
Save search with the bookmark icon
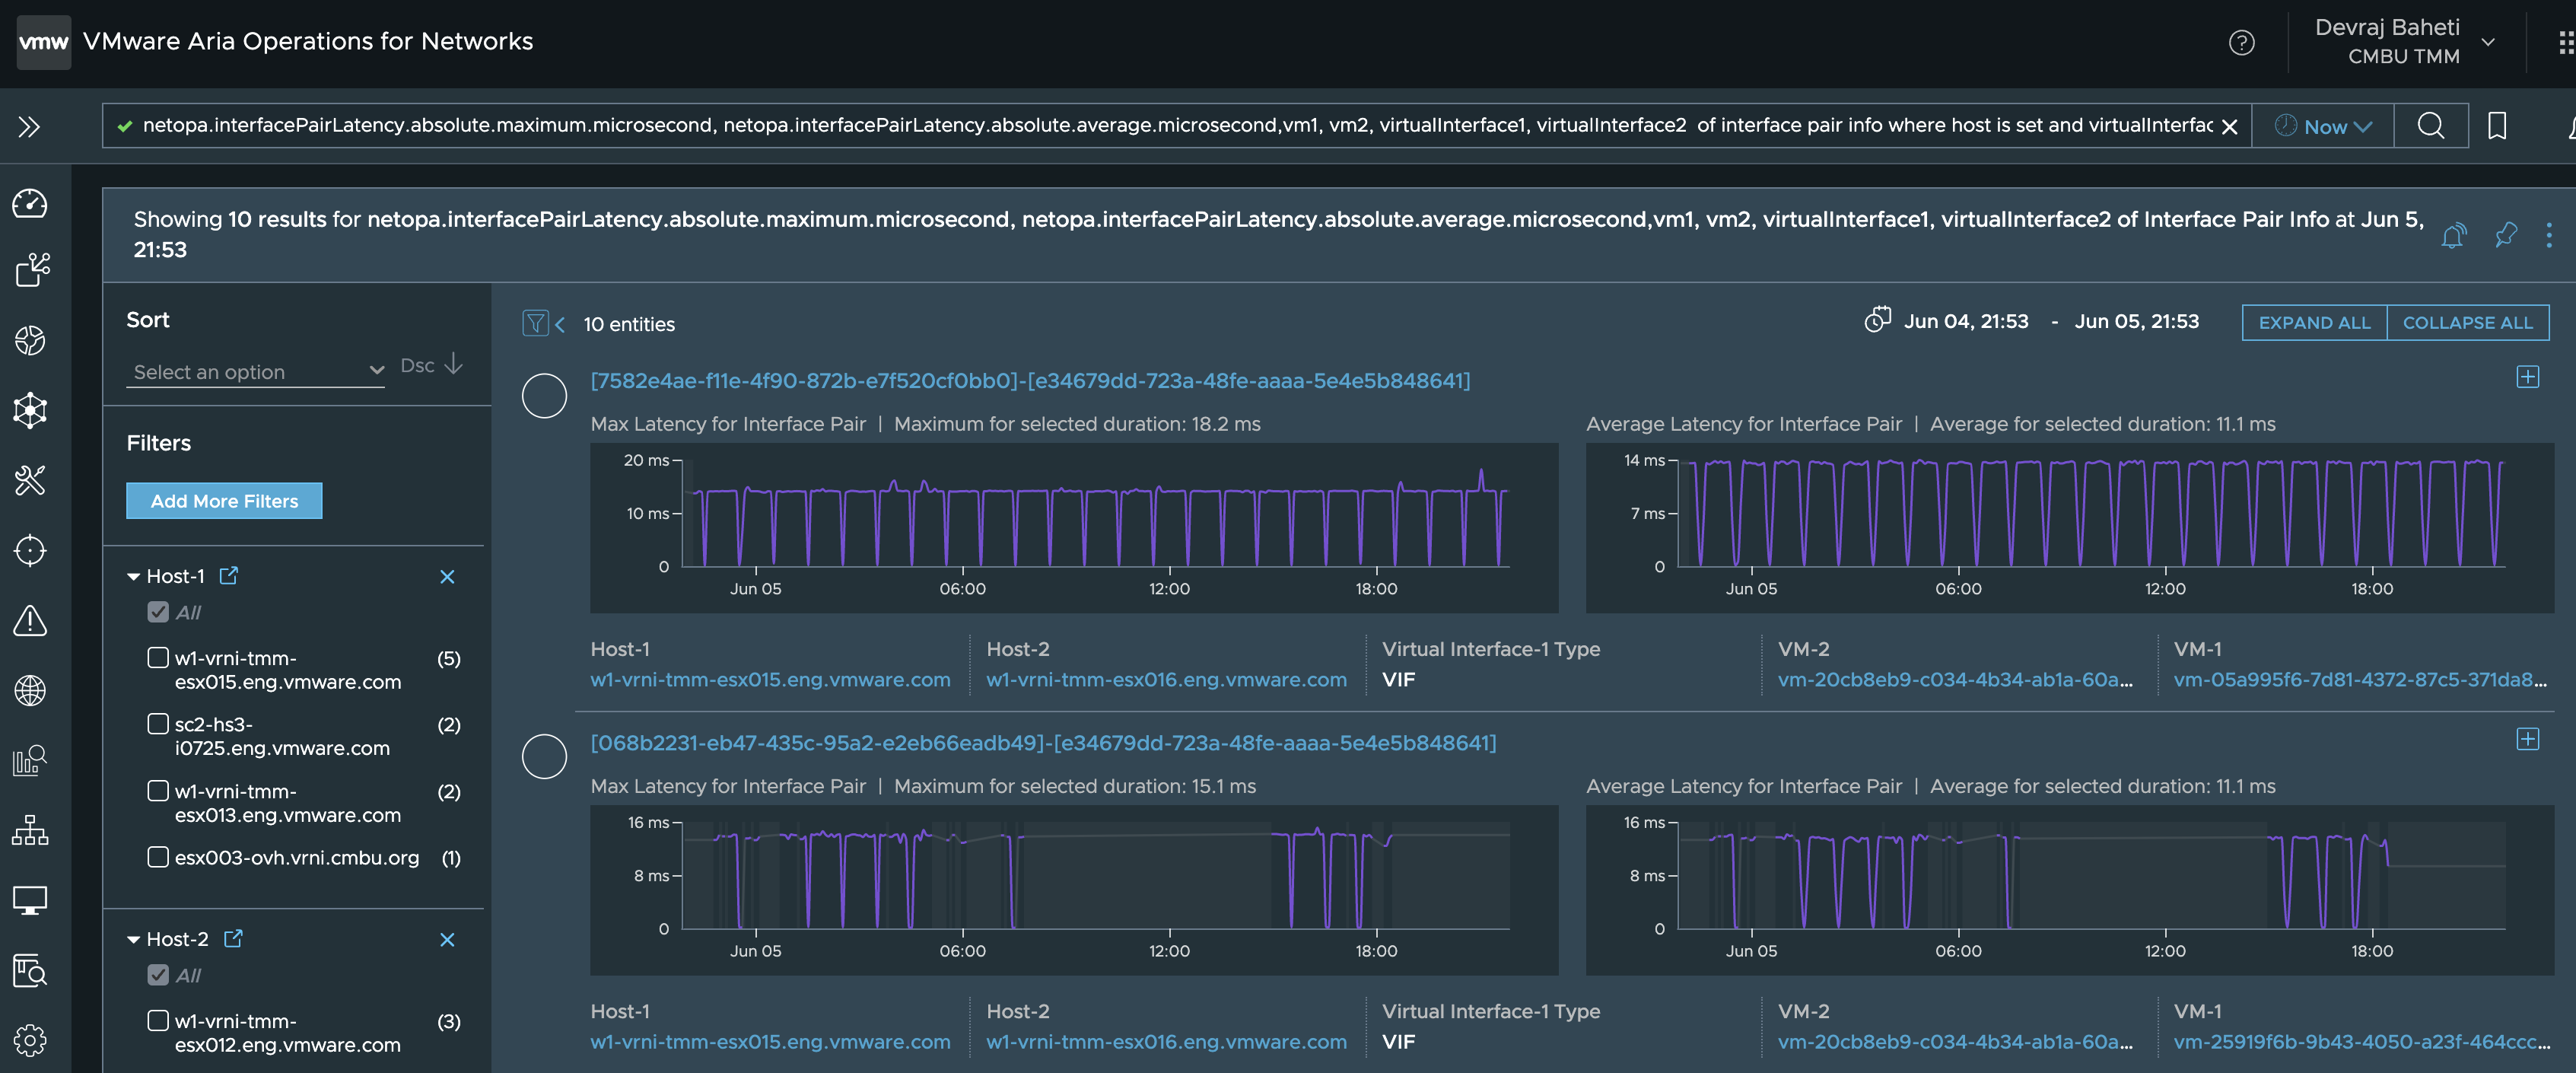(x=2497, y=126)
